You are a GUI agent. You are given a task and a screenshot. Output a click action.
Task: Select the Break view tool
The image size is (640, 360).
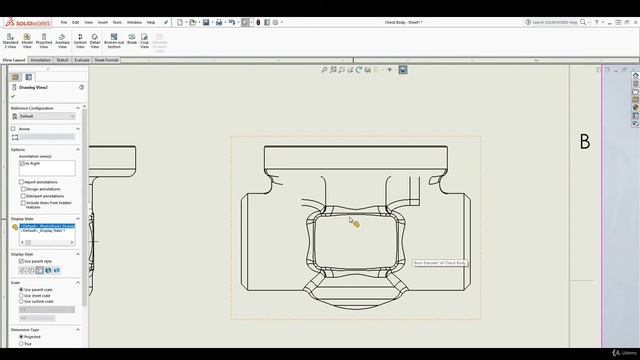tap(132, 39)
